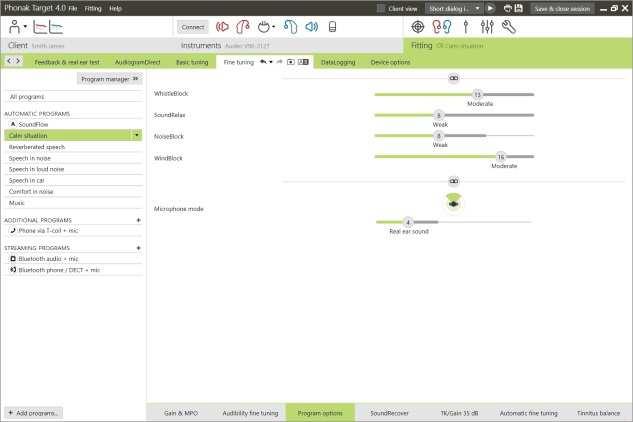This screenshot has width=633, height=422.
Task: Adjust the WindBlock slider handle
Action: pos(501,157)
